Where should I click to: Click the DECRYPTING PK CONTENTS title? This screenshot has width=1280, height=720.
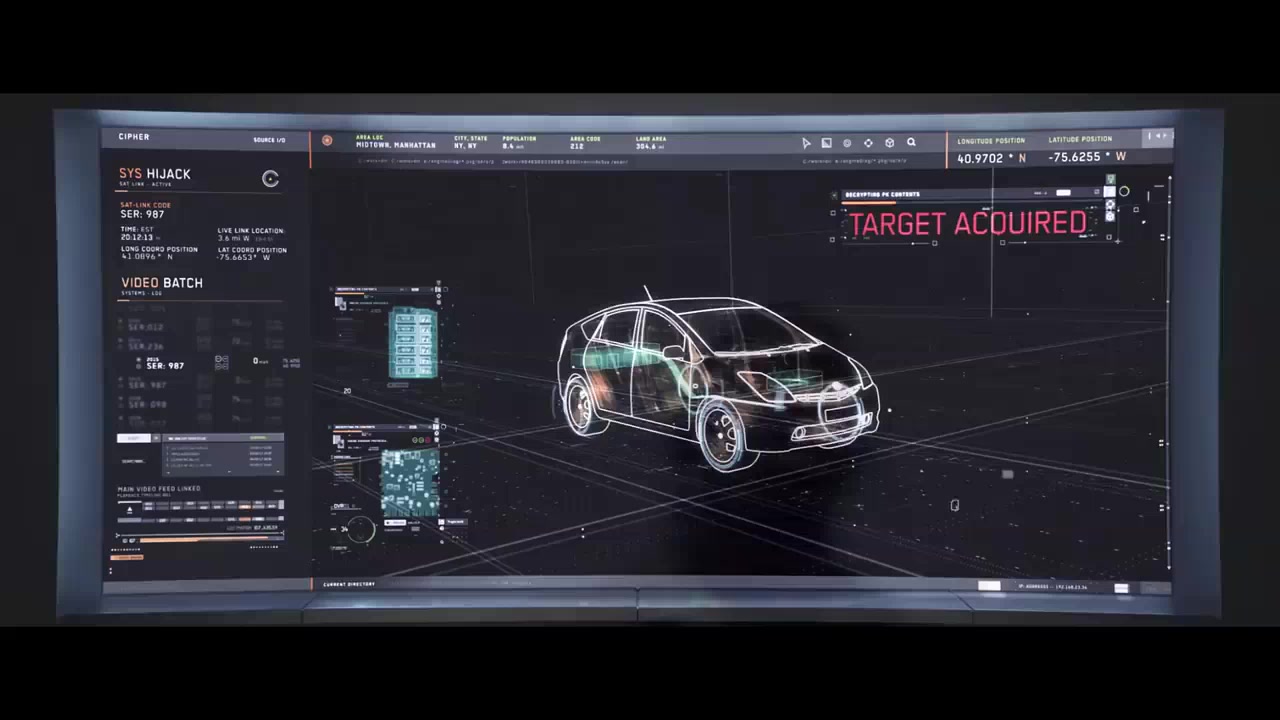(882, 194)
